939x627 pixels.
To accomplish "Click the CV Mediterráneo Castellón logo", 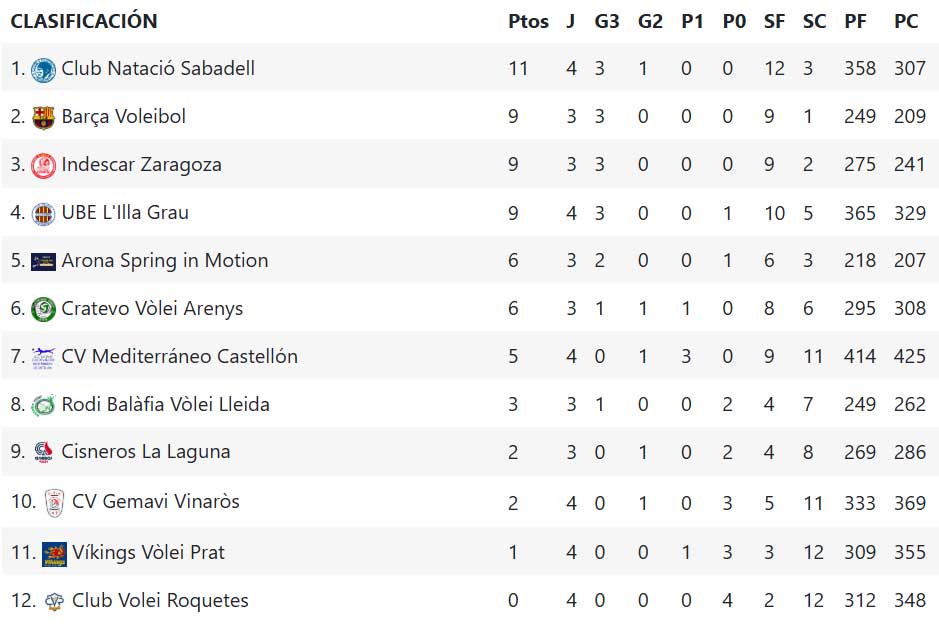I will (43, 357).
